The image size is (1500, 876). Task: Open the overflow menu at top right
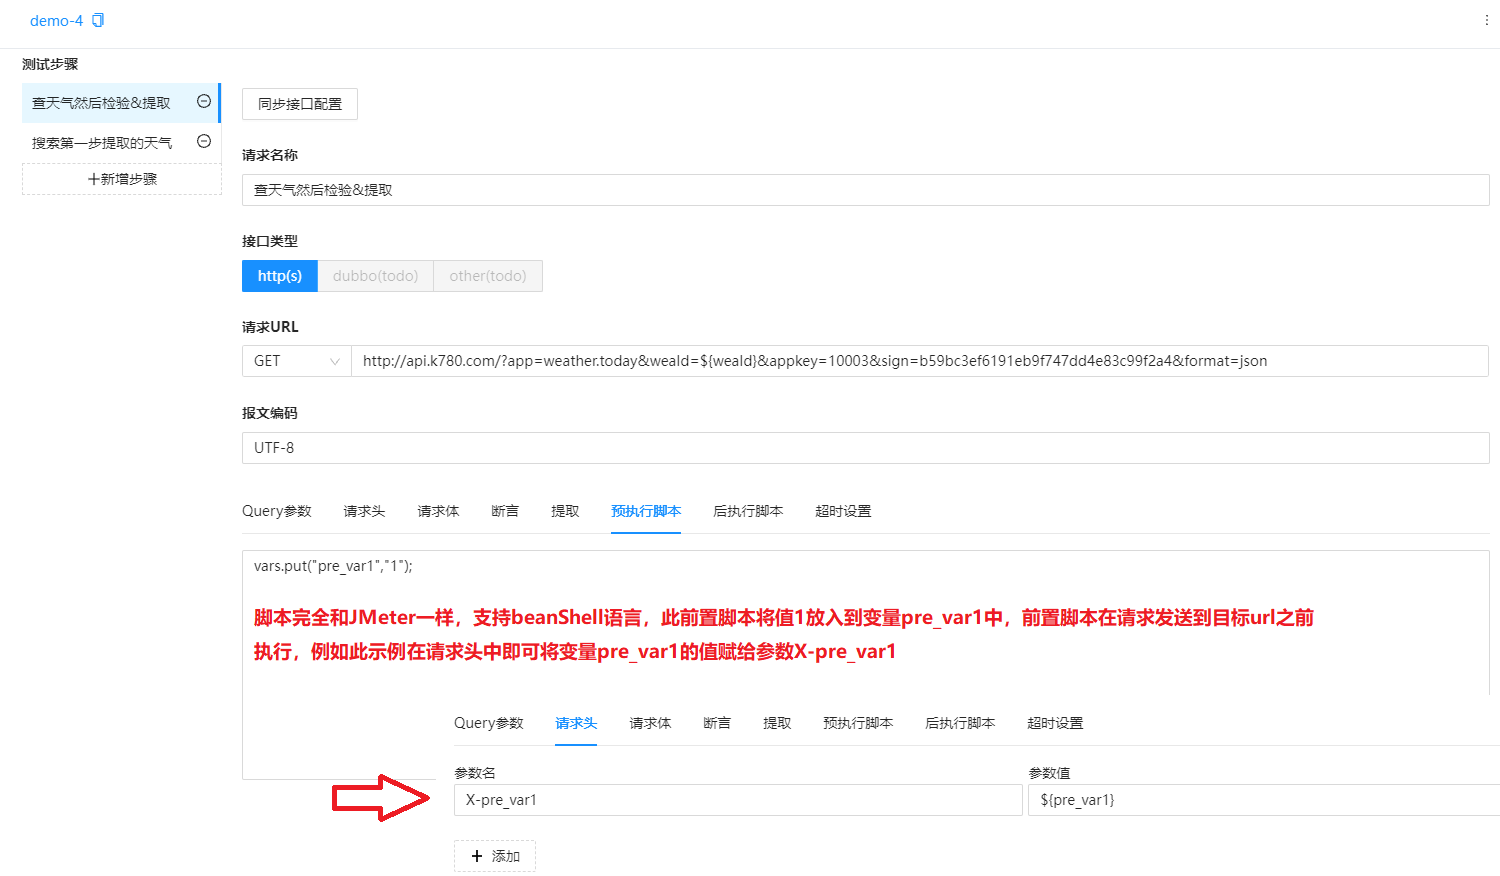point(1487,19)
